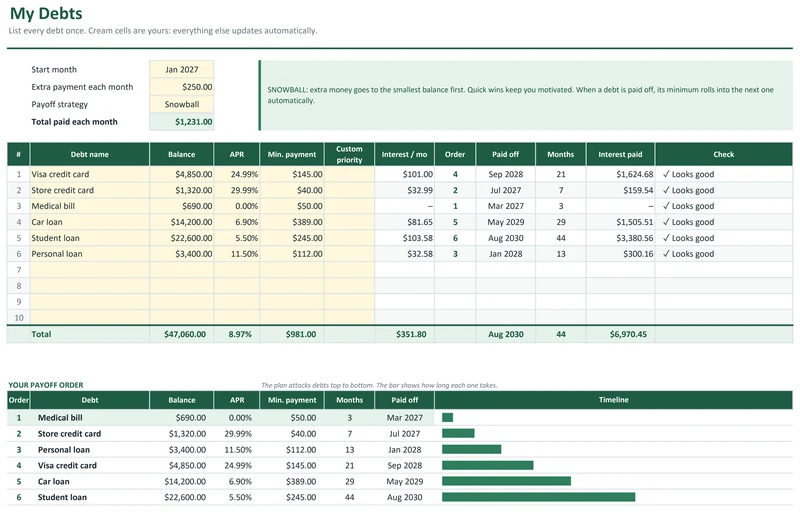
Task: Select Store credit card balance $1,320.00 in debts table
Action: [182, 190]
